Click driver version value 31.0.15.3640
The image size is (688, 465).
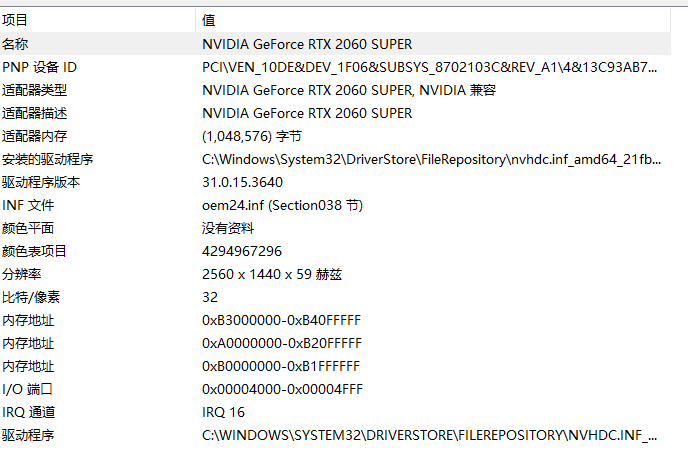click(242, 182)
